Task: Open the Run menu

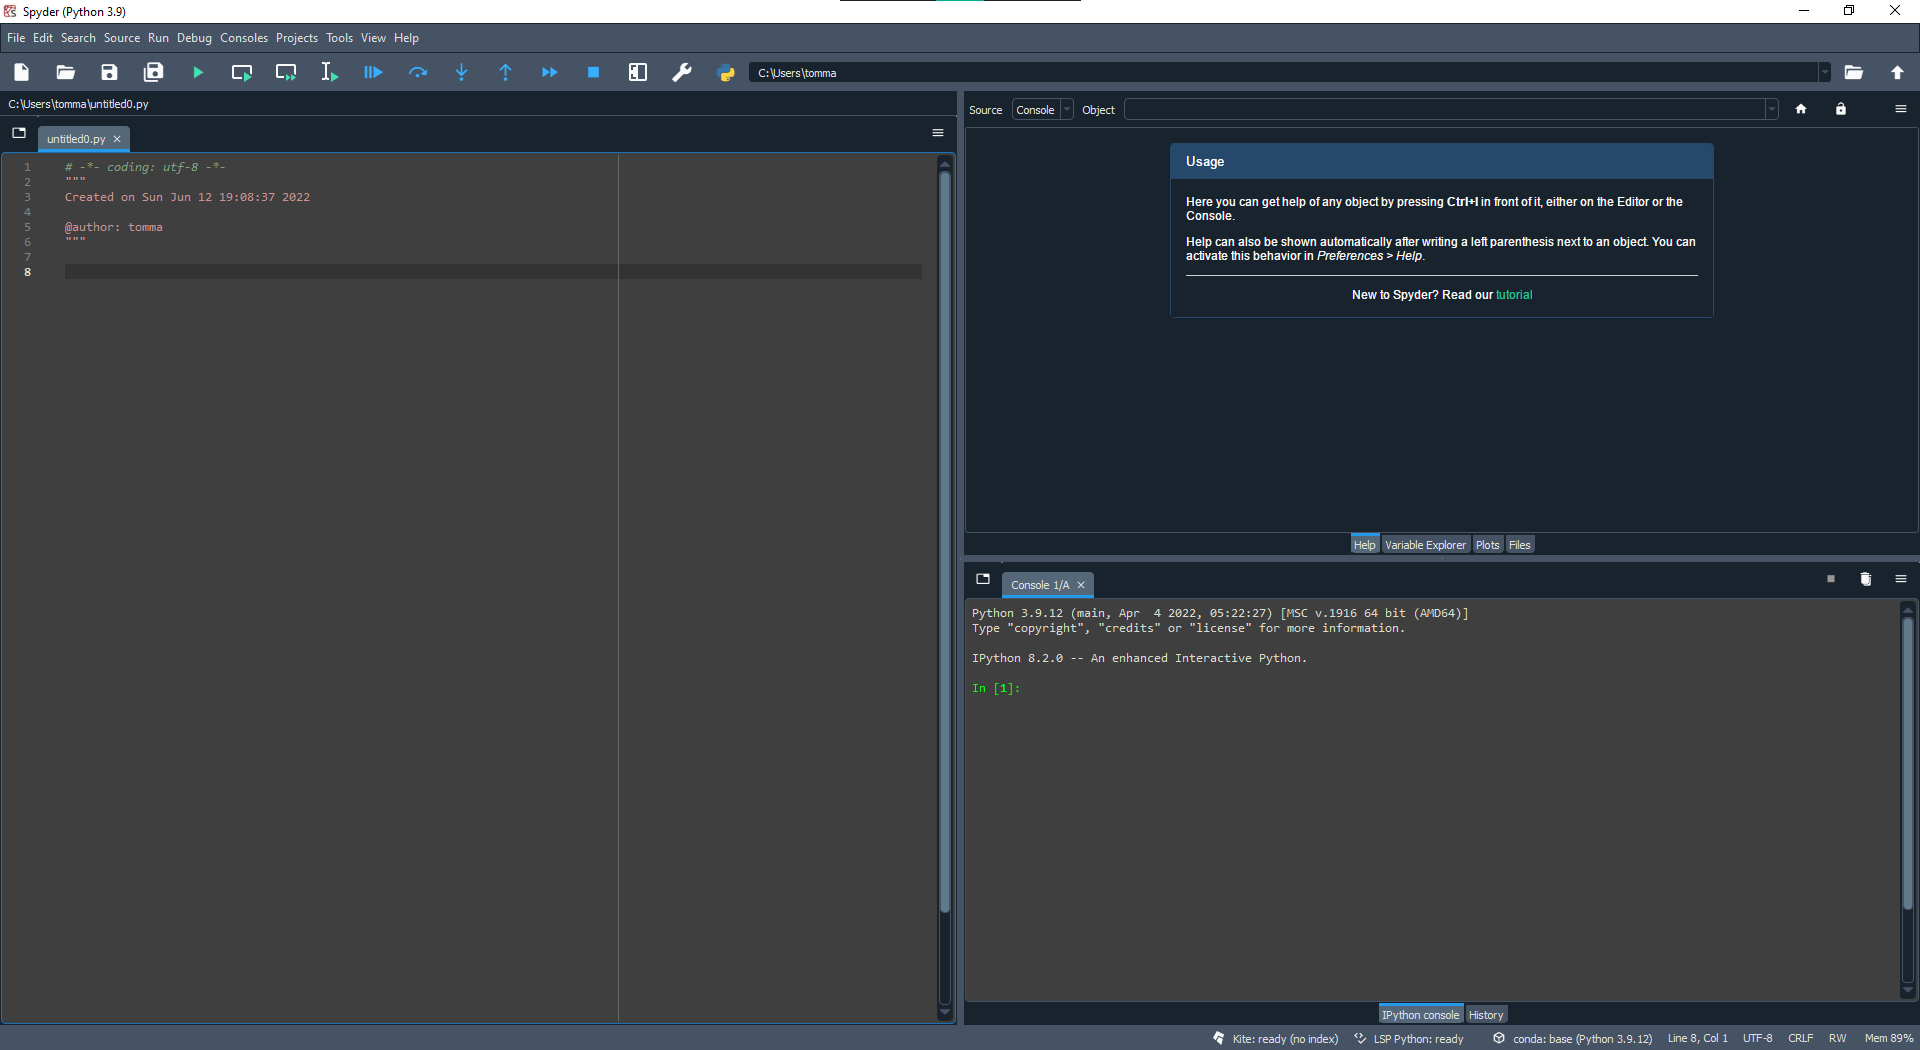Action: pyautogui.click(x=158, y=38)
